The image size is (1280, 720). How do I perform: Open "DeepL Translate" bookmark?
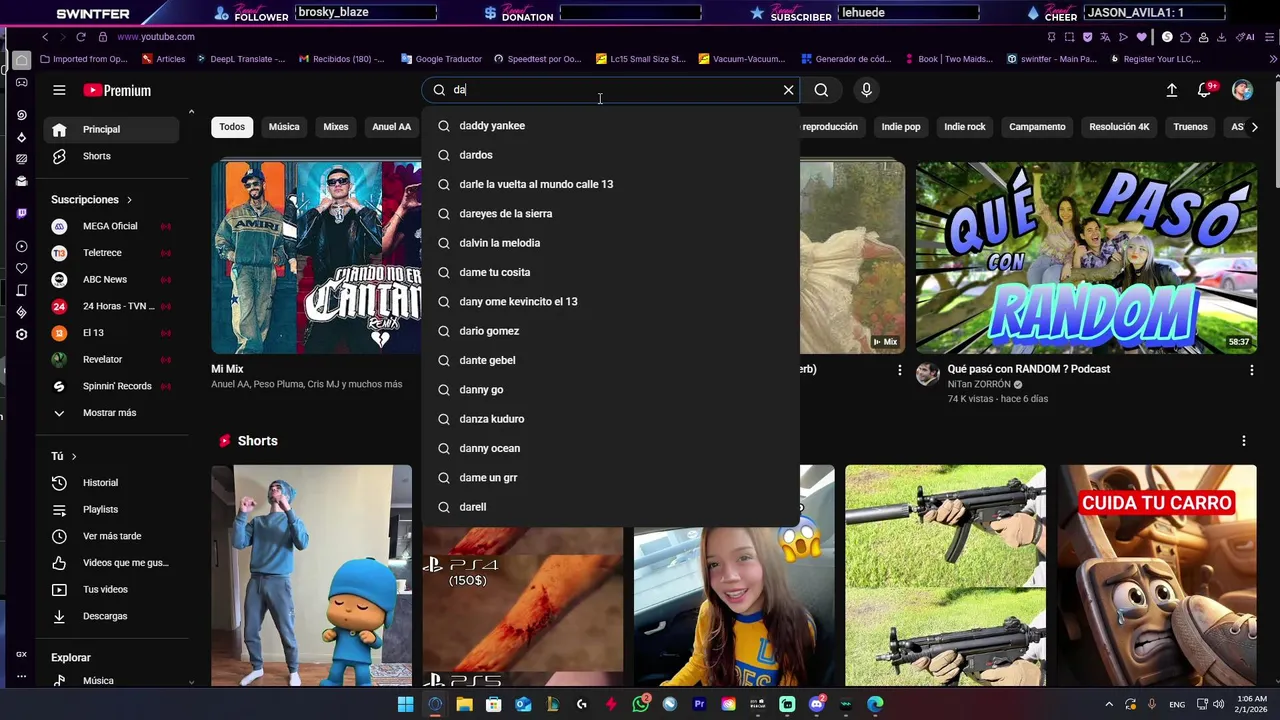pyautogui.click(x=241, y=59)
